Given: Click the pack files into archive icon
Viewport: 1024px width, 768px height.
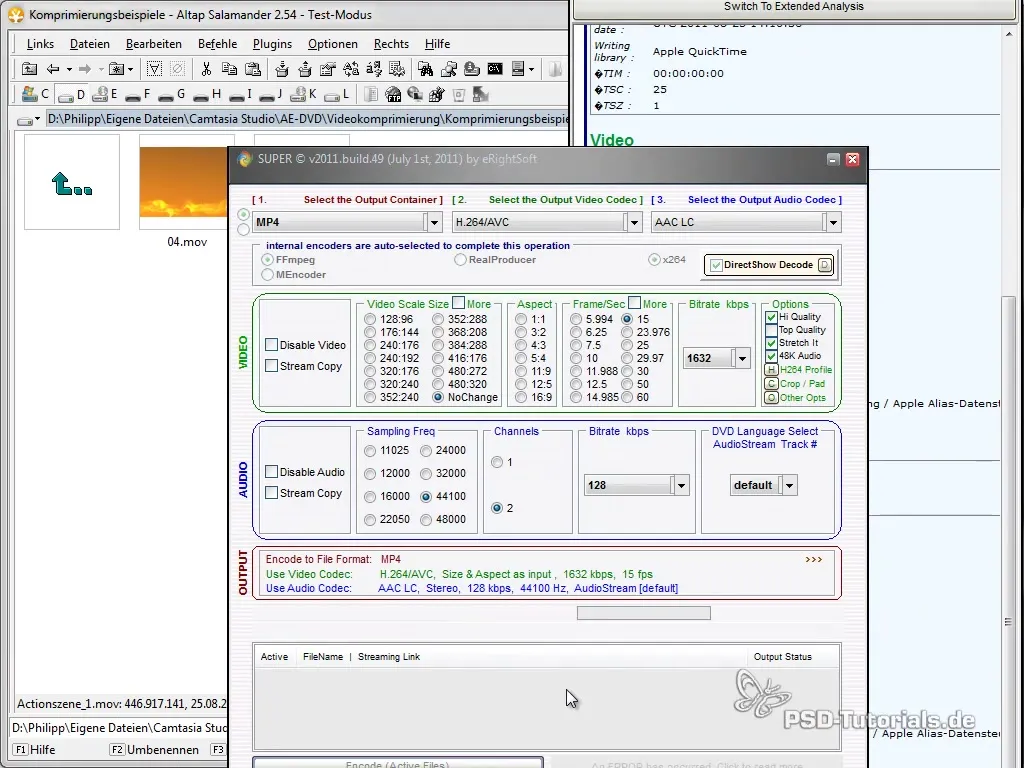Looking at the screenshot, I should point(281,69).
